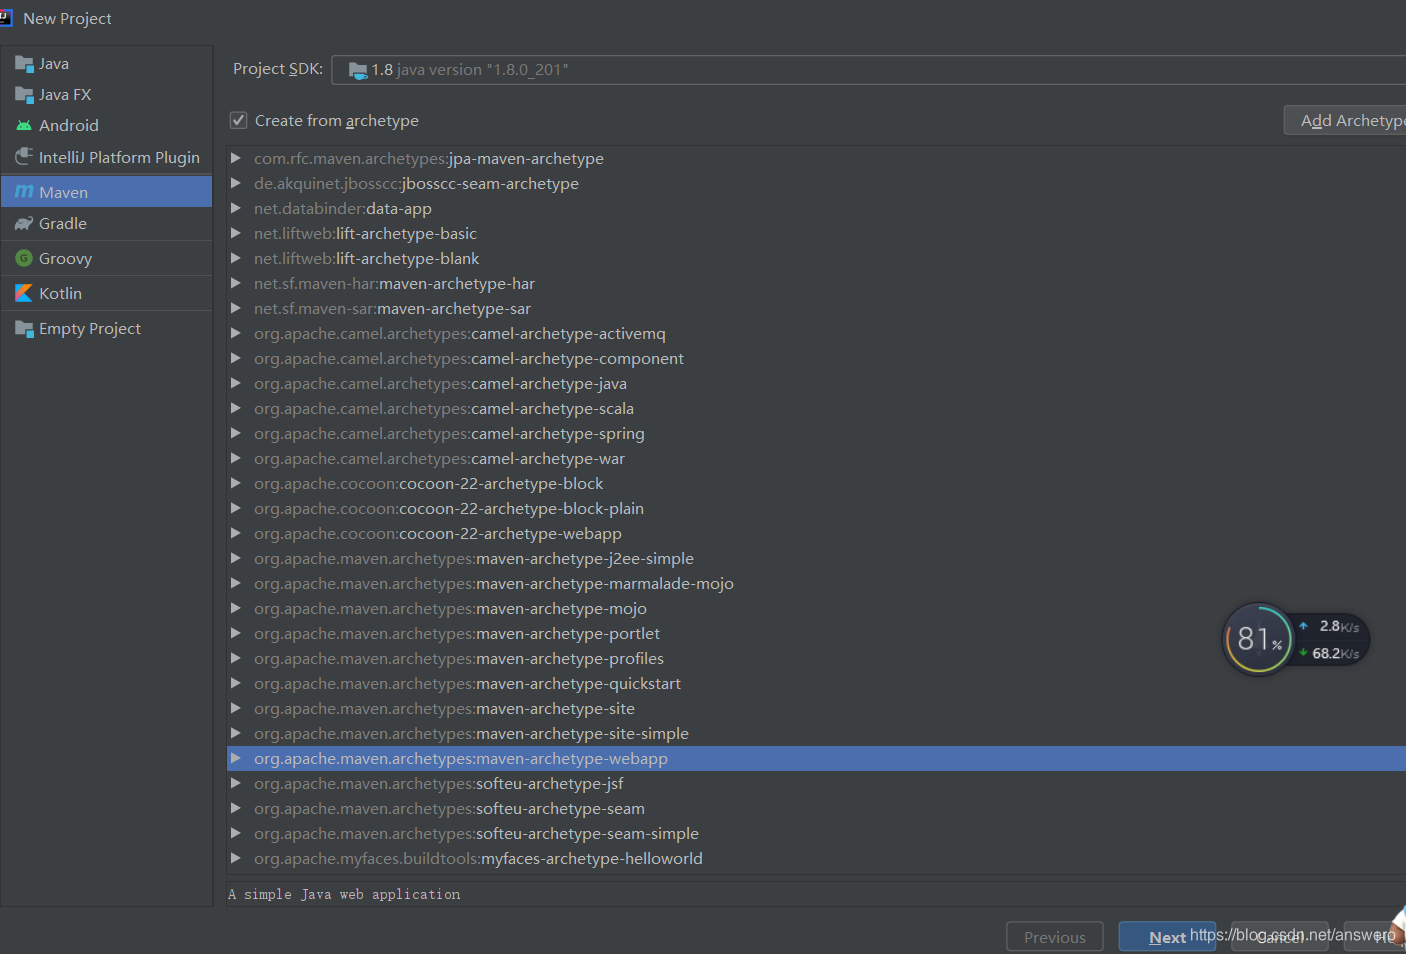Select Groovy project type label

[65, 258]
